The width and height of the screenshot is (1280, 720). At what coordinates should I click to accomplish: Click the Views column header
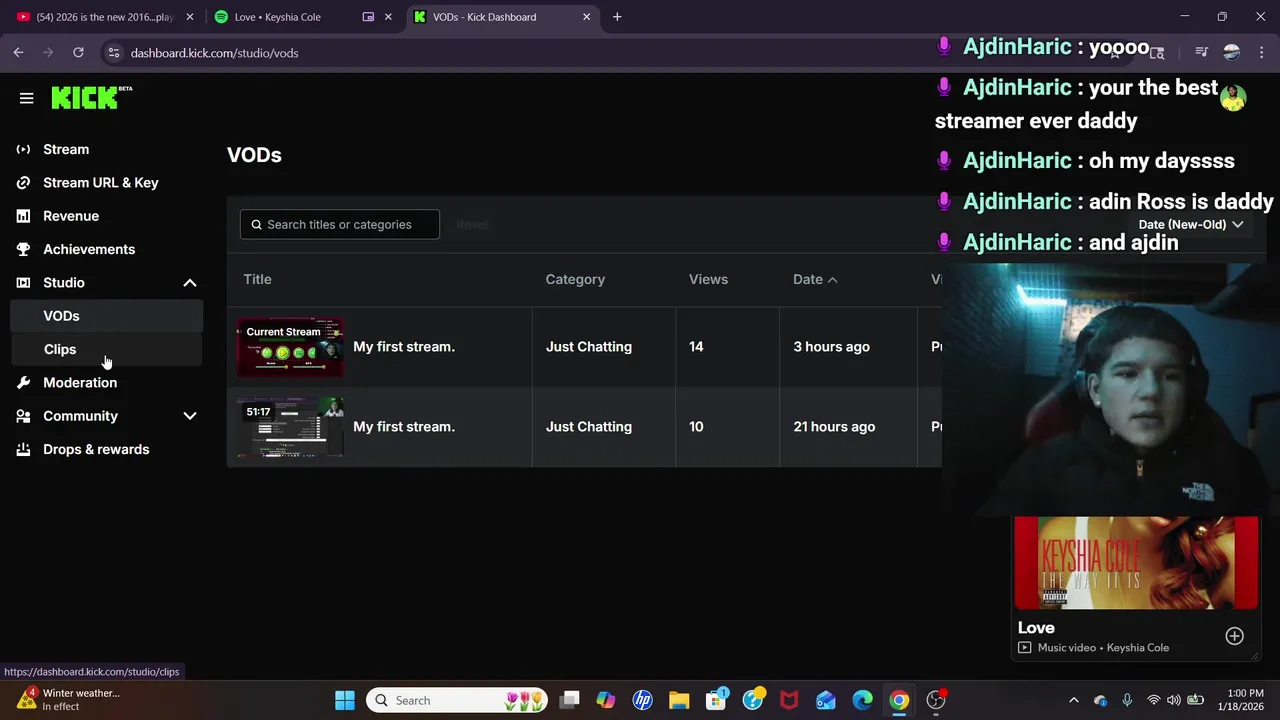[708, 279]
